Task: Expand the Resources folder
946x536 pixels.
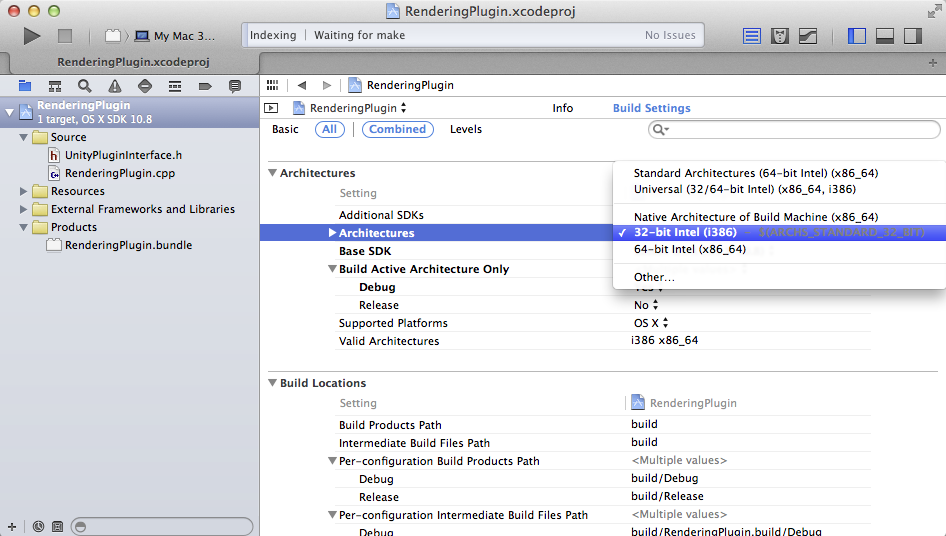Action: [25, 191]
